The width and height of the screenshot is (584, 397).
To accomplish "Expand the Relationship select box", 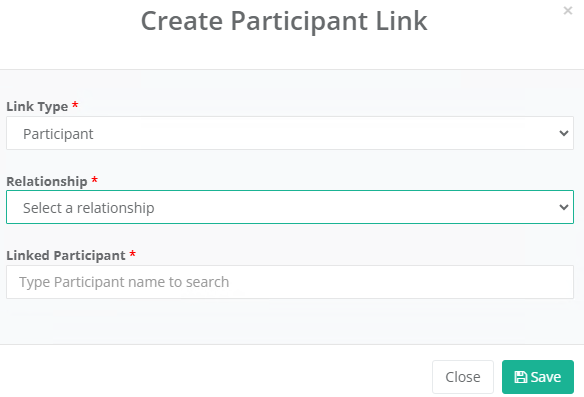I will 290,207.
